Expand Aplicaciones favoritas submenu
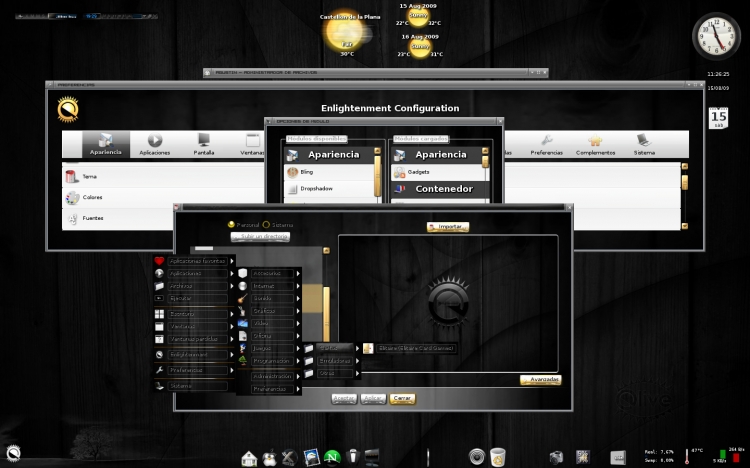750x468 pixels. tap(194, 261)
